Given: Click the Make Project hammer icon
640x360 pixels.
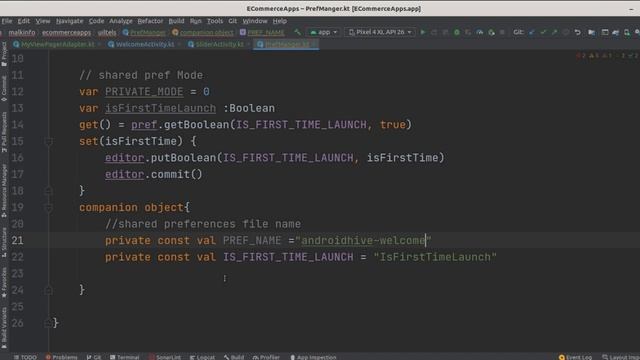Looking at the screenshot, I should click(298, 32).
